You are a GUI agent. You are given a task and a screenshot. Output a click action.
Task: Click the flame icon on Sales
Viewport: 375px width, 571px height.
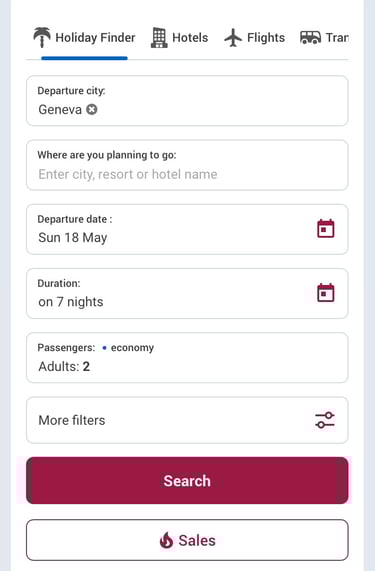166,540
